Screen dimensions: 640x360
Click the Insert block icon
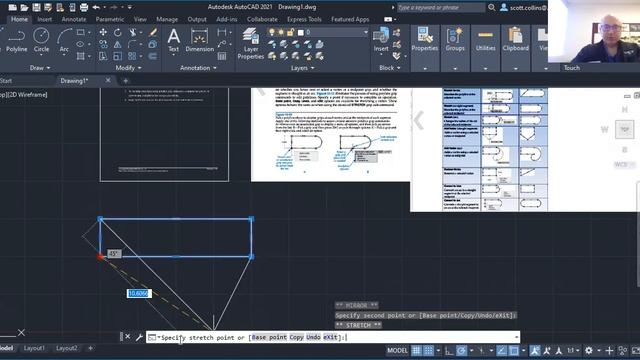(381, 40)
